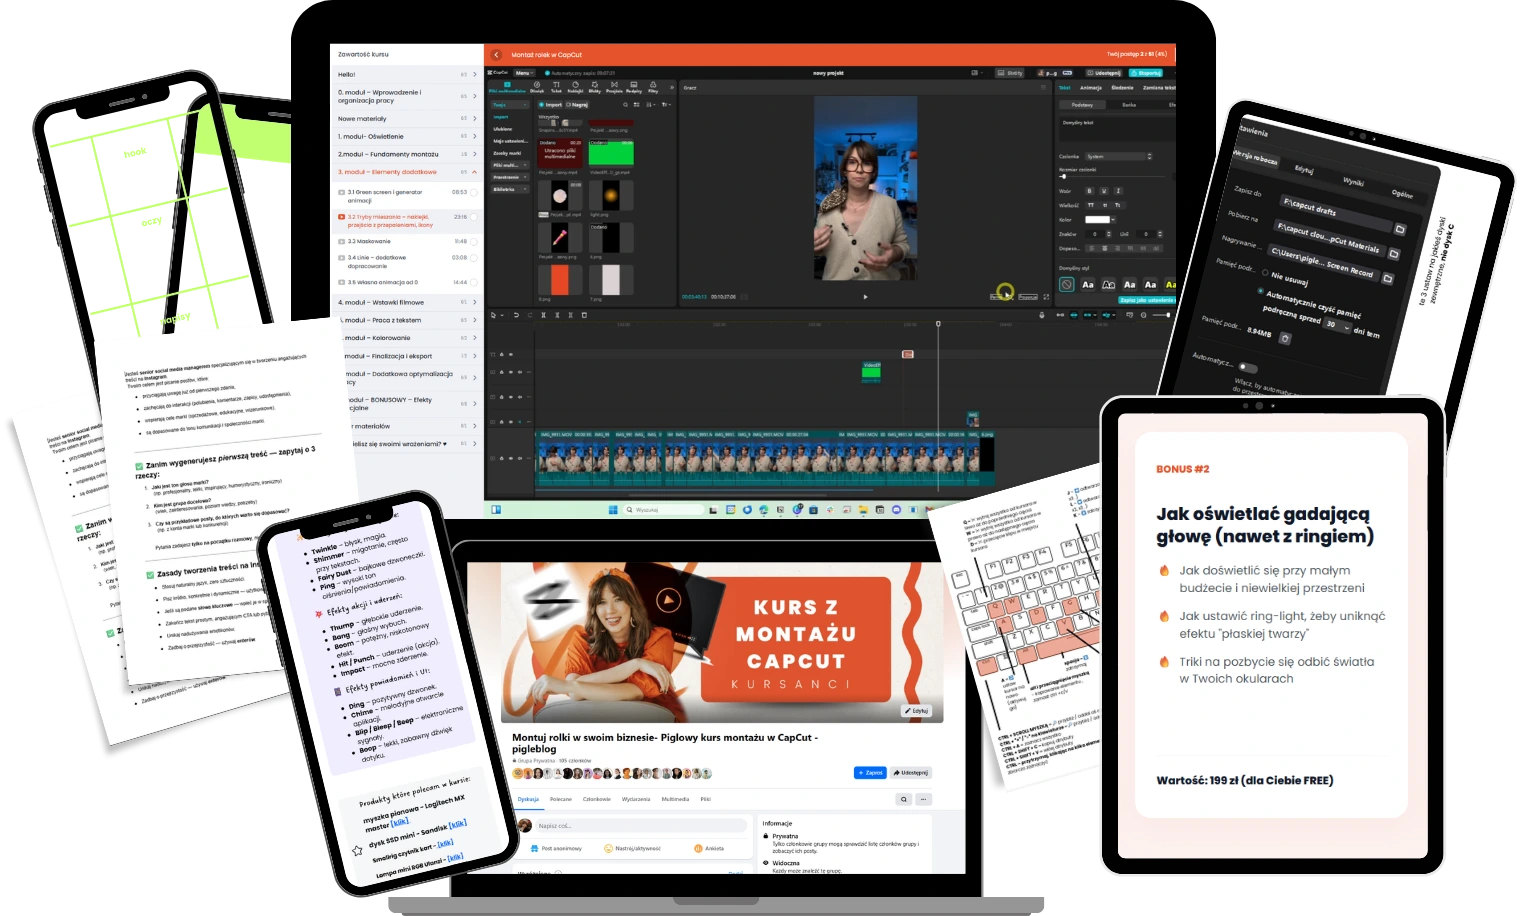Select the Pliki multimedialne media icon
Viewport: 1523px width, 916px height.
[x=508, y=87]
